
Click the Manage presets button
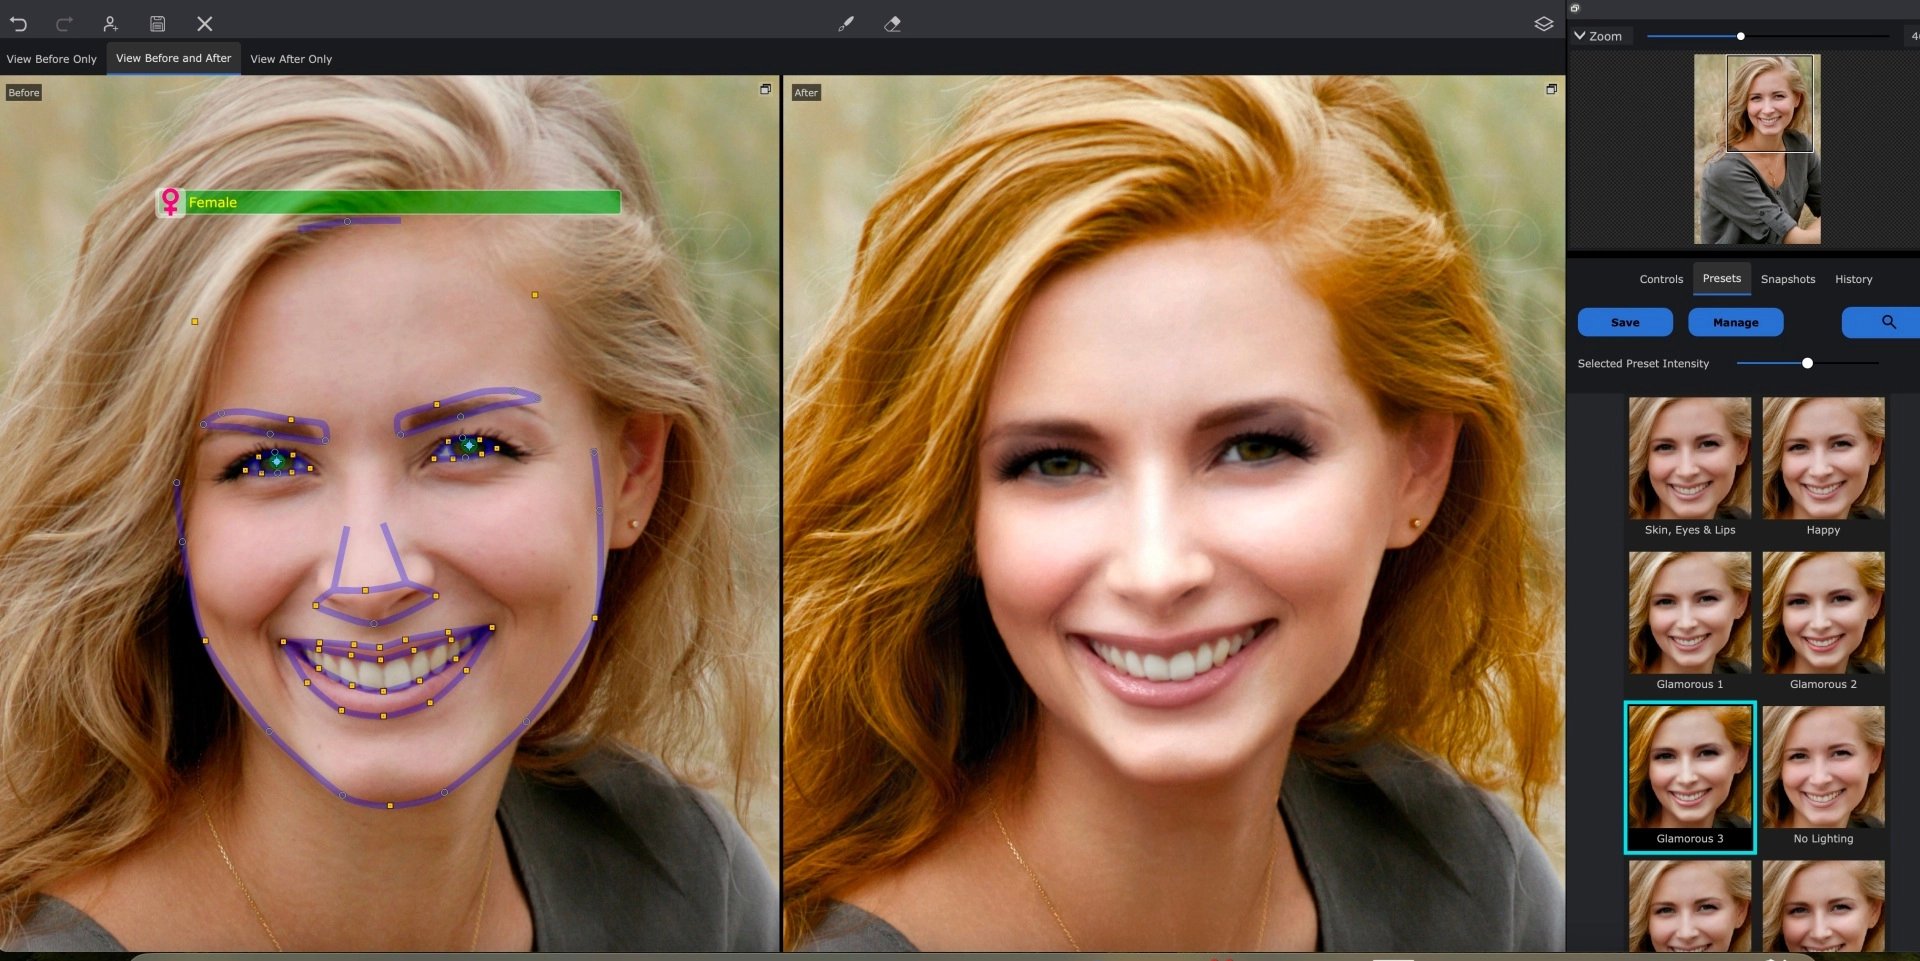[x=1735, y=322]
